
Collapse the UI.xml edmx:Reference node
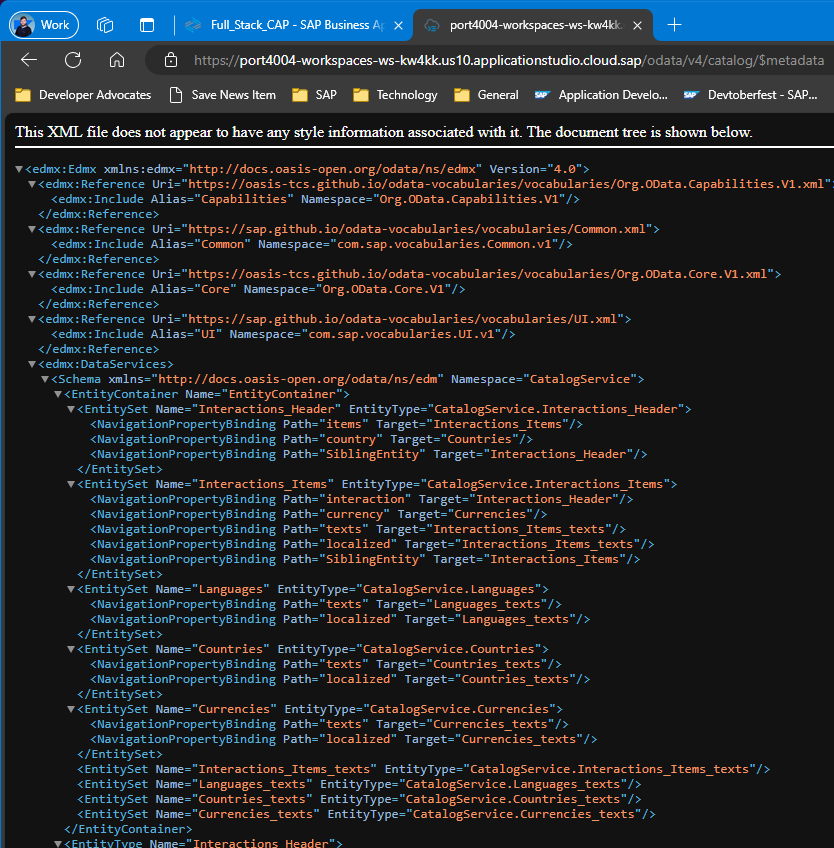(32, 319)
